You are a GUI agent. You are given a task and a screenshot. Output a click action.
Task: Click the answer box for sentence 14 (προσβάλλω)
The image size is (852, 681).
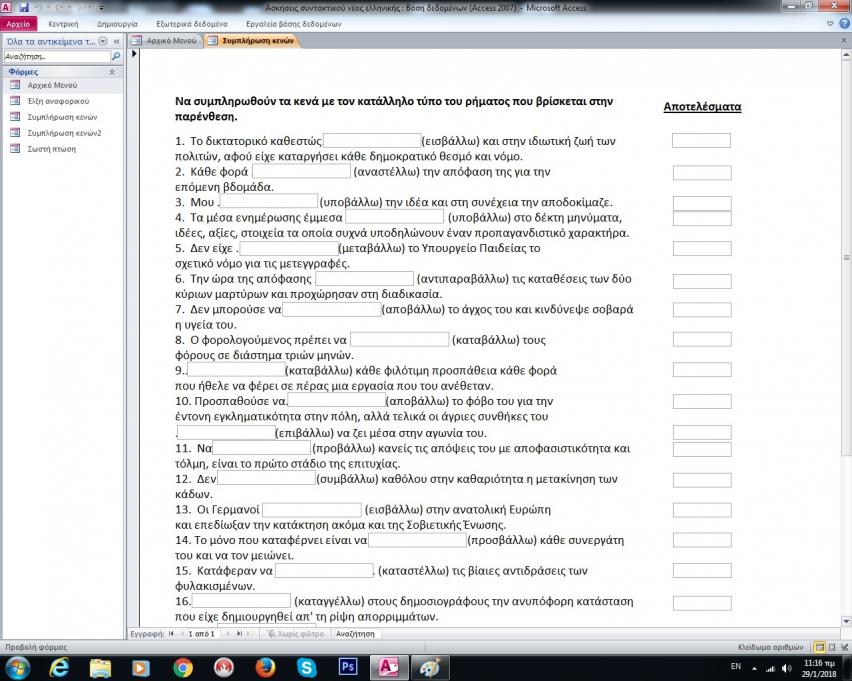[417, 540]
